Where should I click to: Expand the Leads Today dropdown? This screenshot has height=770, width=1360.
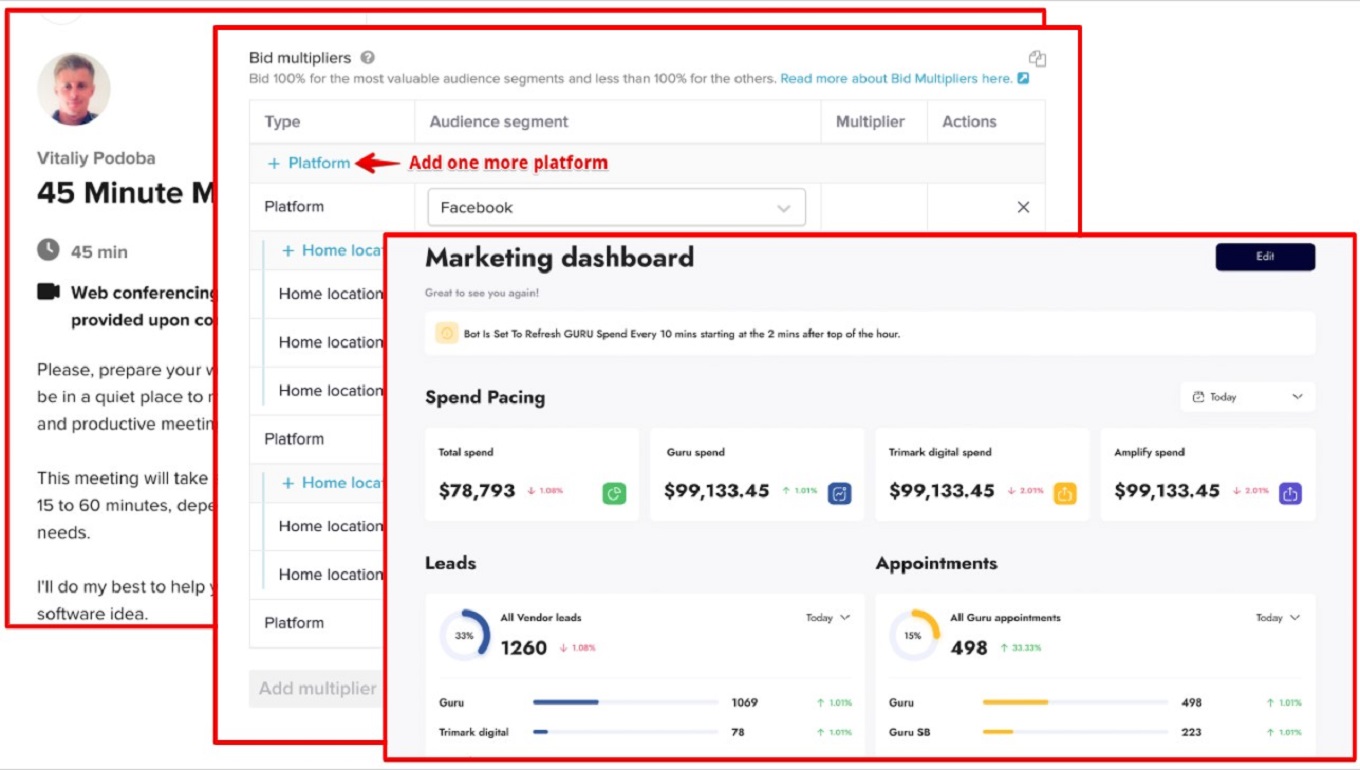[828, 618]
